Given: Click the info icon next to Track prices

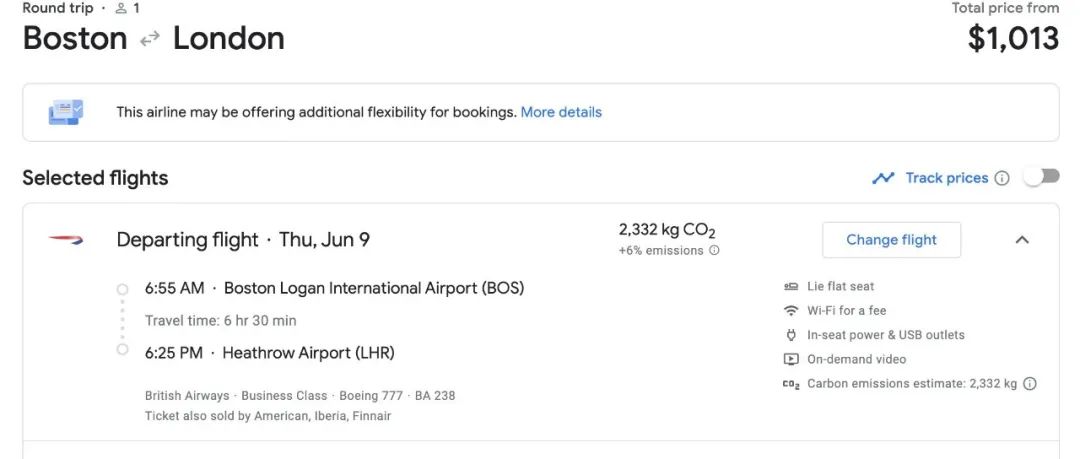Looking at the screenshot, I should (x=1002, y=178).
